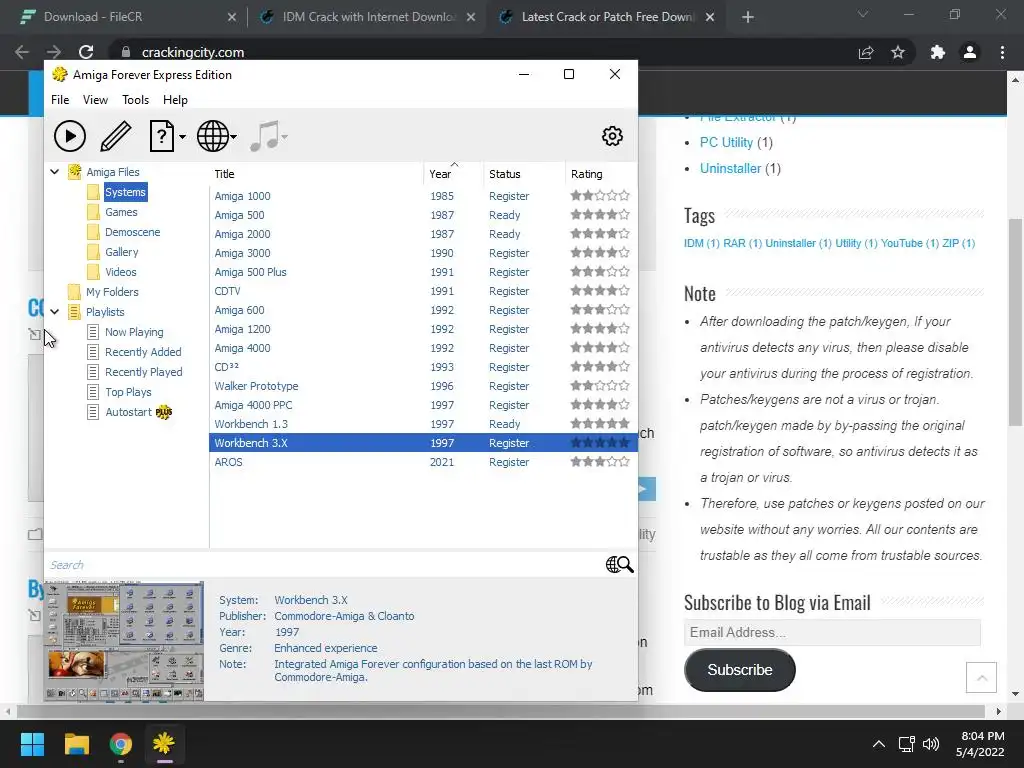Click the Plus badge next to Autostart
This screenshot has width=1024, height=768.
164,412
